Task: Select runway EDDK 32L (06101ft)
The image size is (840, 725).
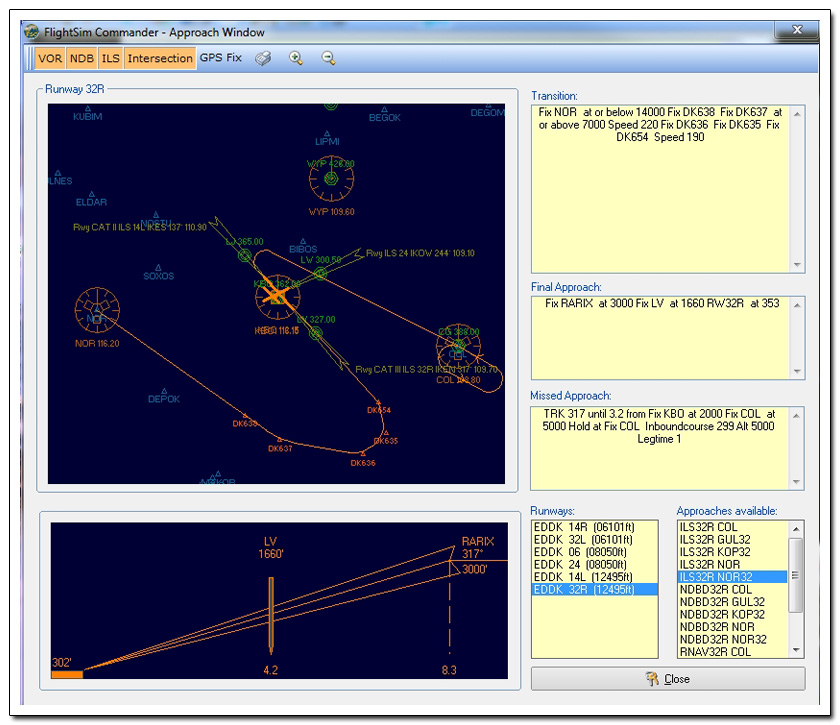Action: 594,540
